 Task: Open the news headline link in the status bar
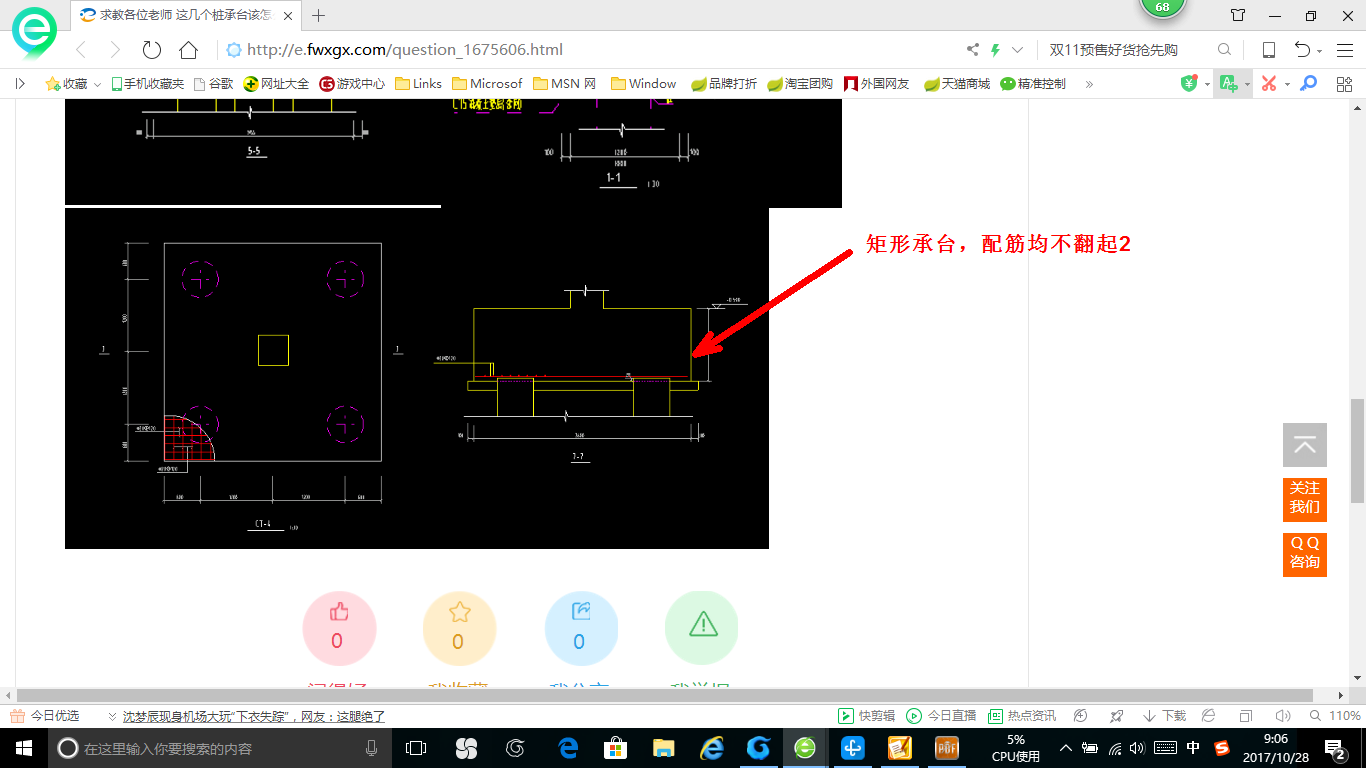[x=253, y=716]
